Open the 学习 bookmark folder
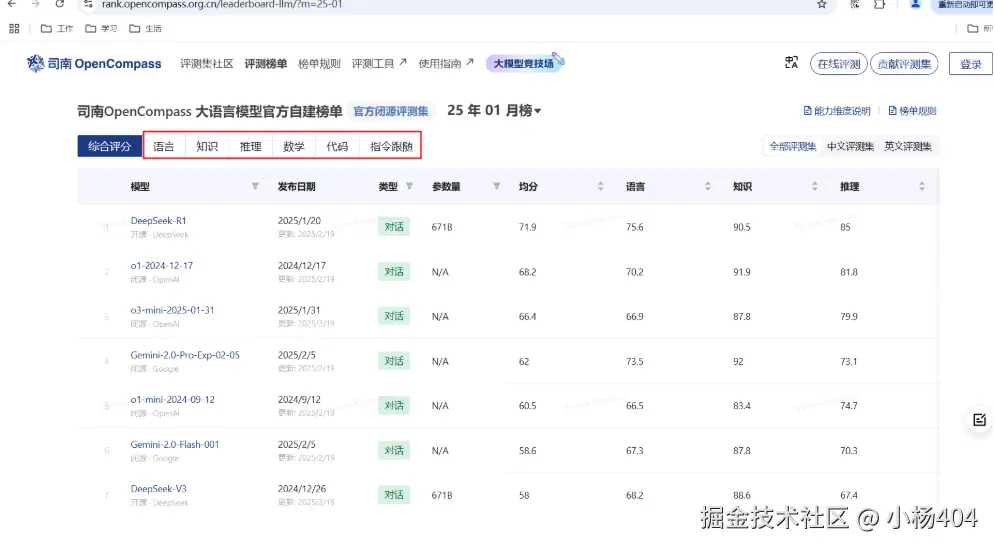The width and height of the screenshot is (995, 549). click(x=101, y=29)
